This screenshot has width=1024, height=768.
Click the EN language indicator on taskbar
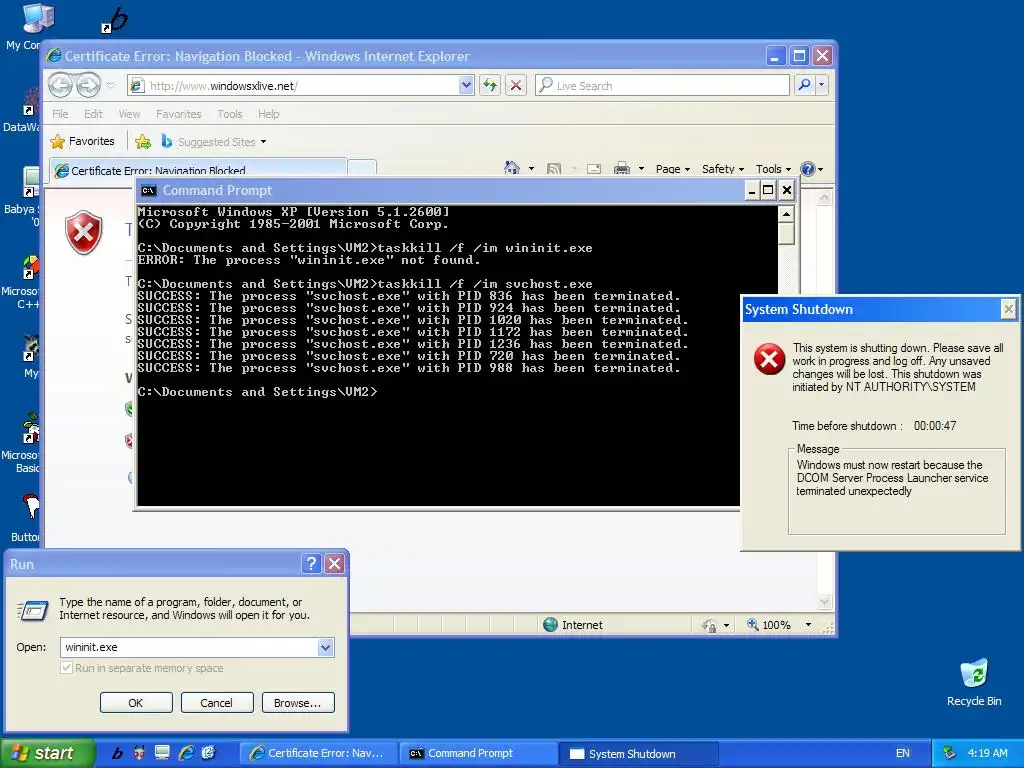903,753
